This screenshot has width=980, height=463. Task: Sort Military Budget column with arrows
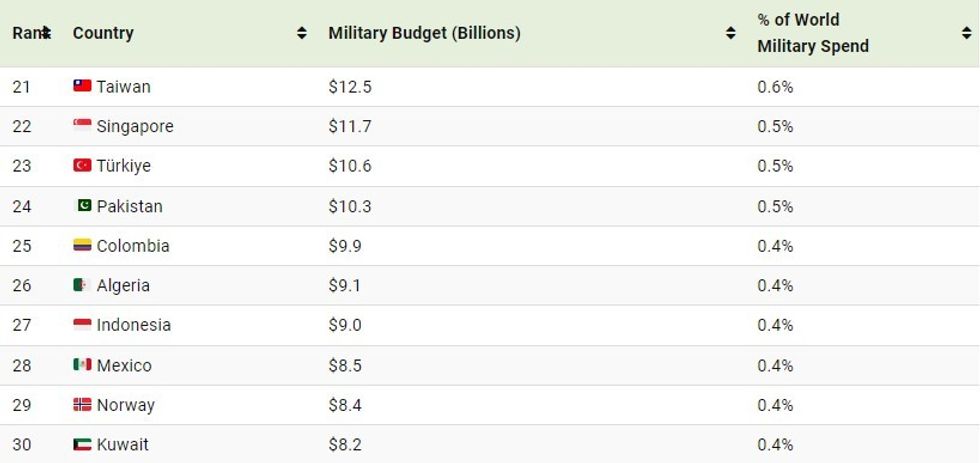731,33
